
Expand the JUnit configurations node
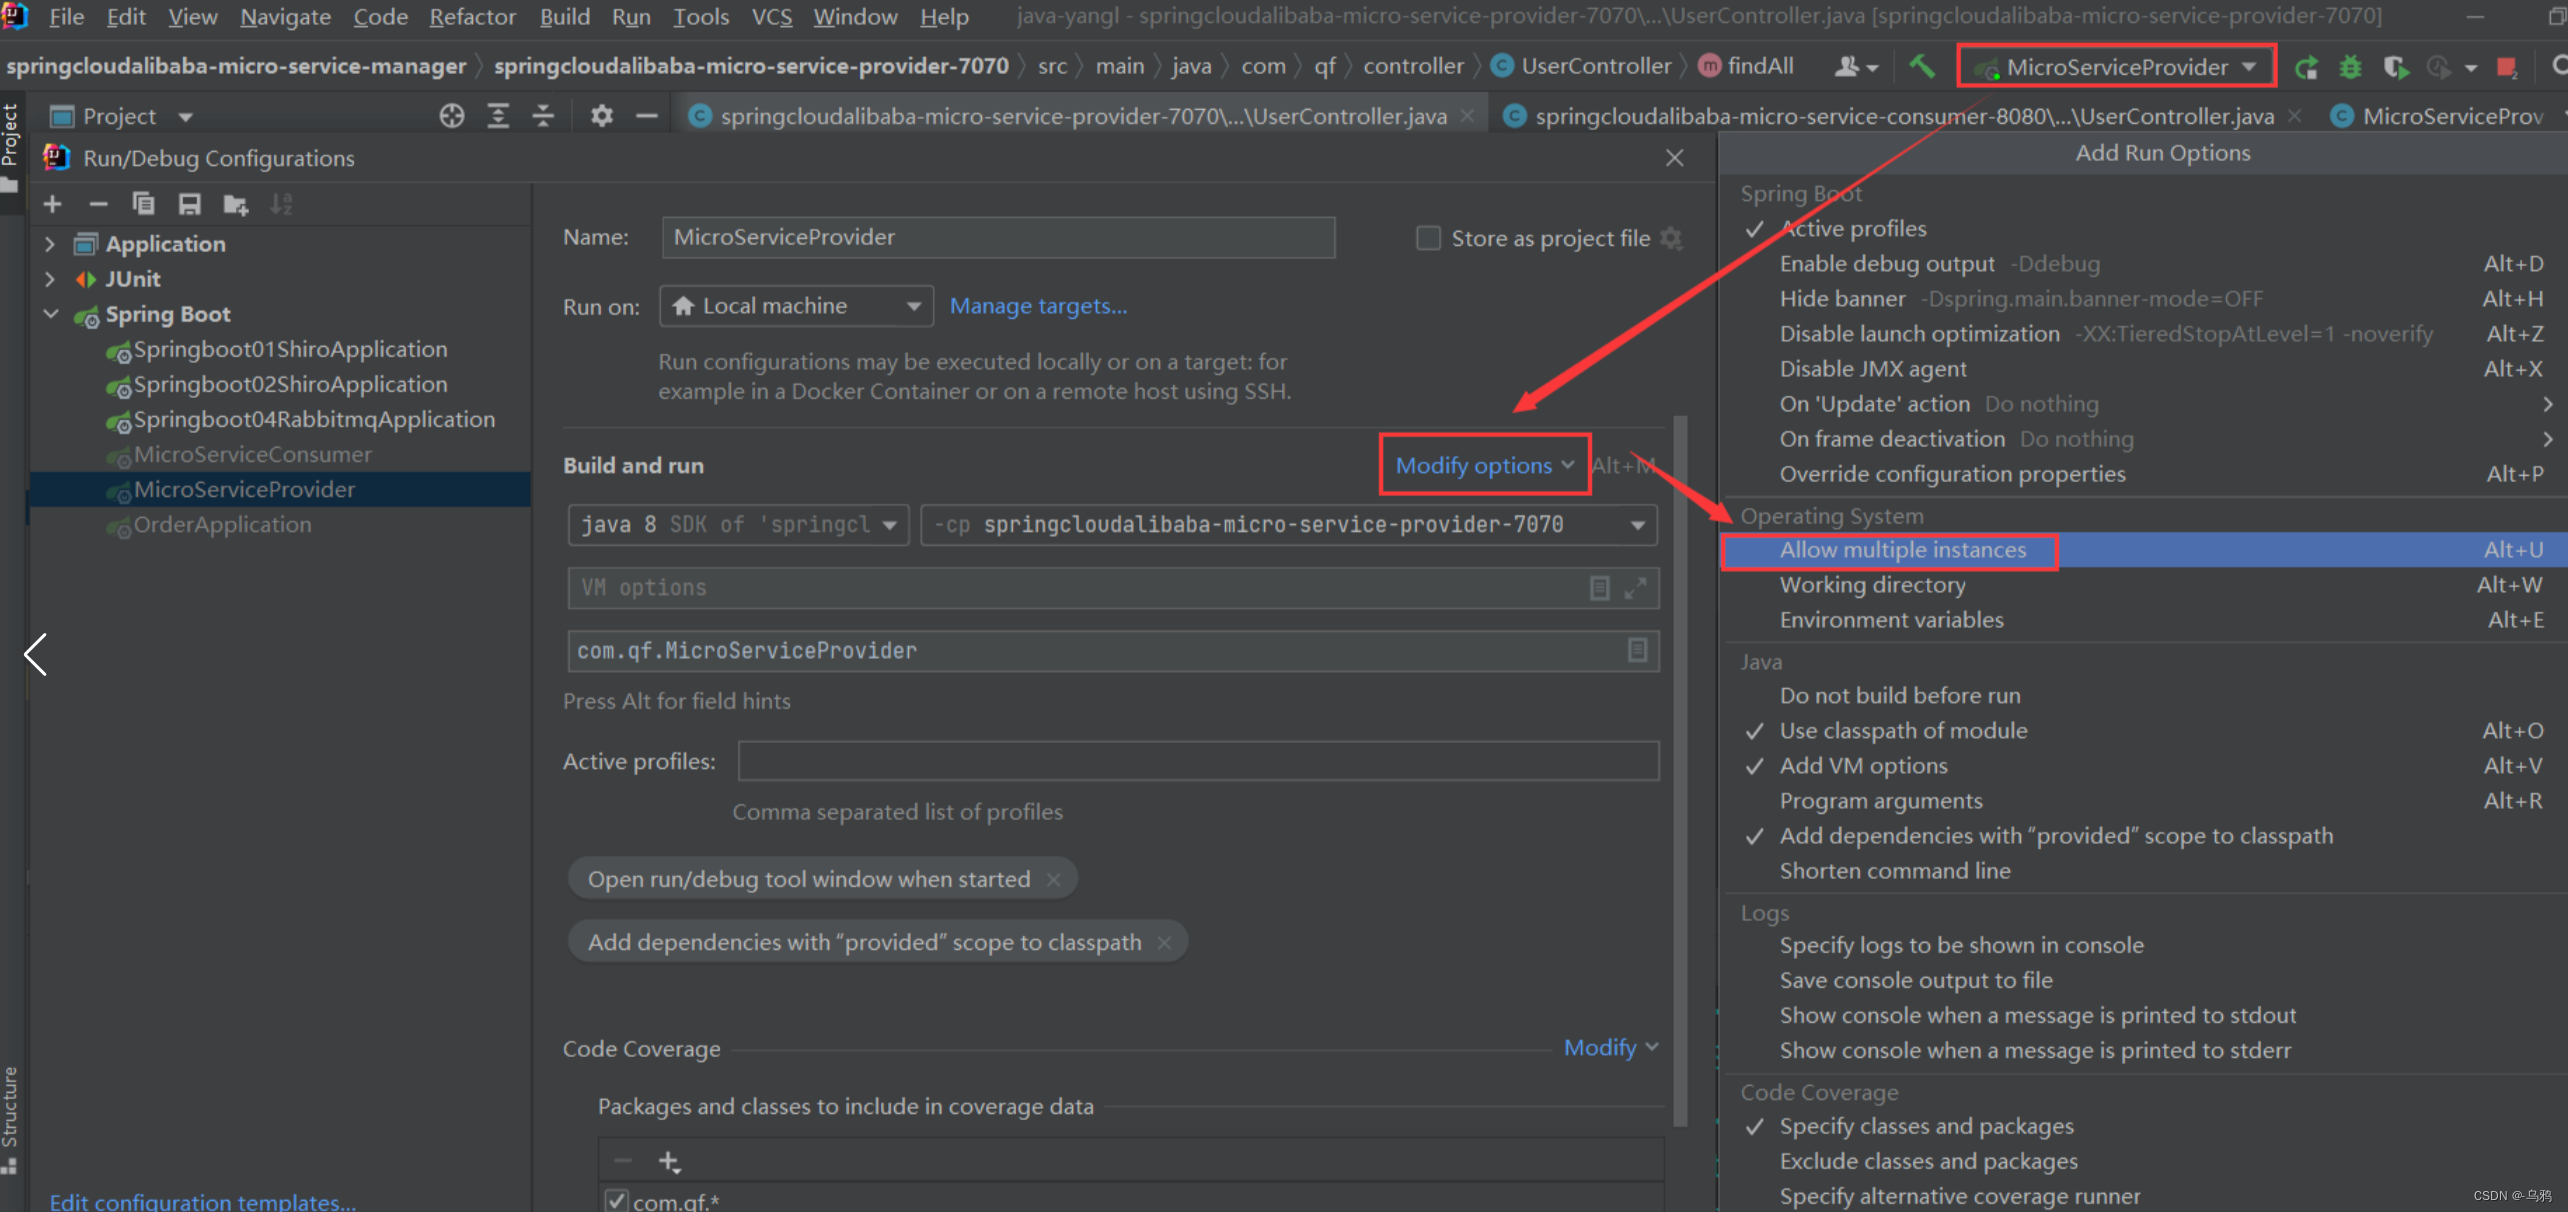tap(49, 278)
